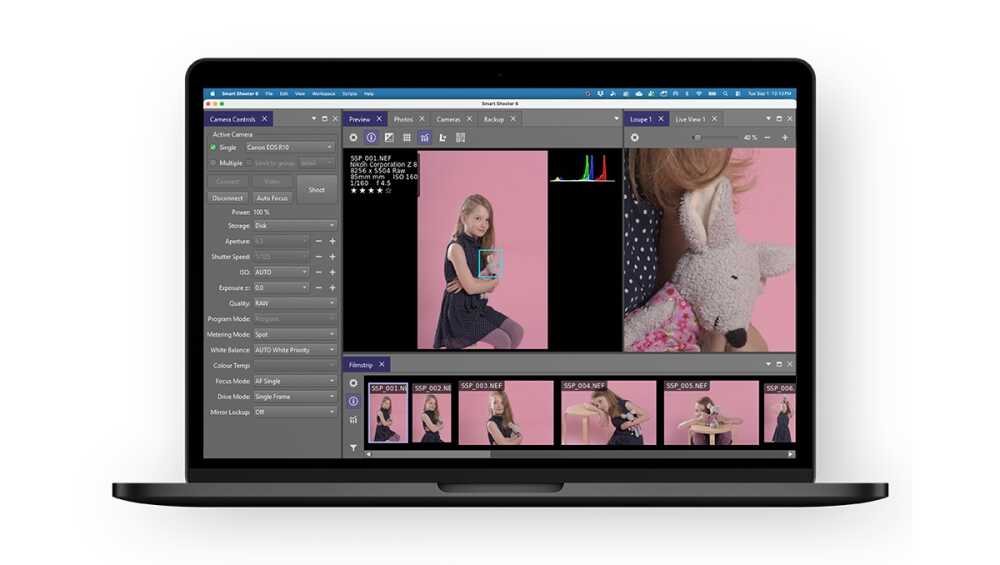Select SSP_001.NEF thumbnail in Filmstrip
1000x565 pixels.
point(388,413)
